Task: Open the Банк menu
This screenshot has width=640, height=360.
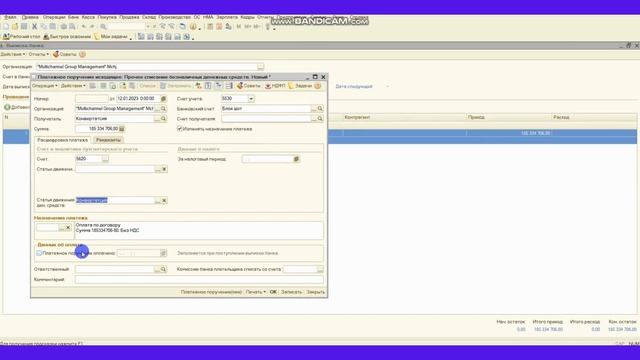Action: (73, 18)
